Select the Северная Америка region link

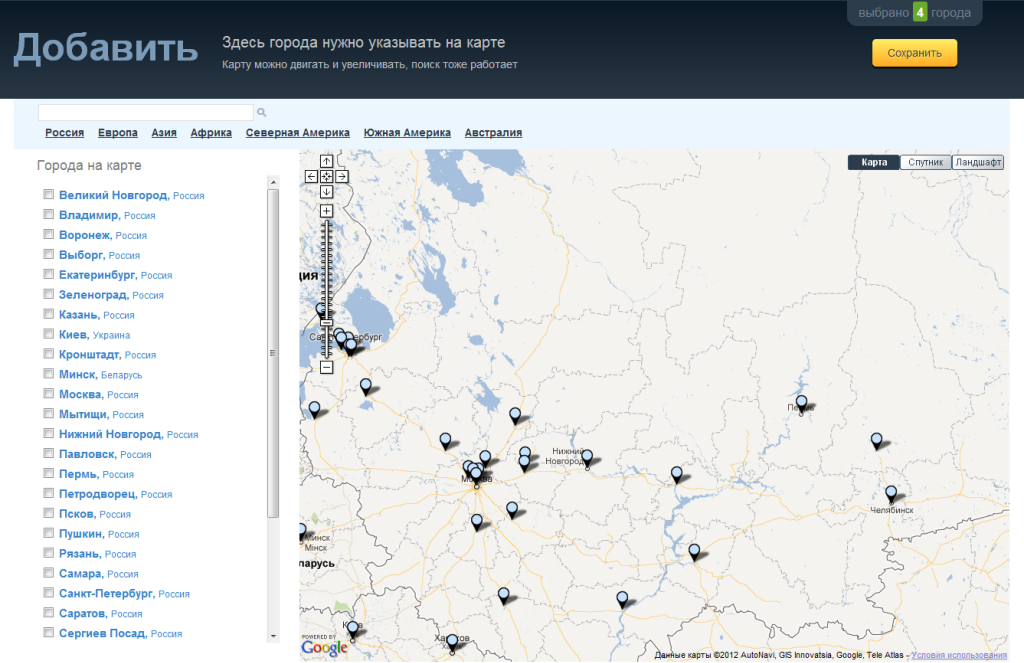[x=298, y=133]
